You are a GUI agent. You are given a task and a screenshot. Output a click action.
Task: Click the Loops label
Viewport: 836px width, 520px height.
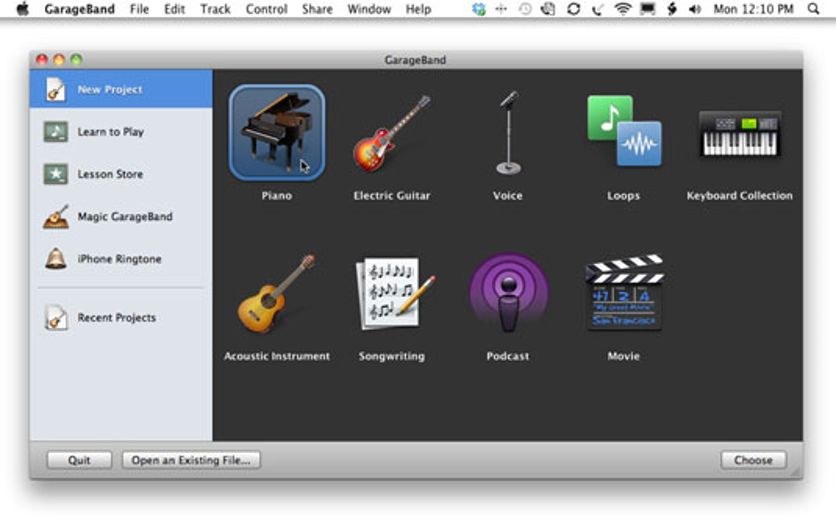[623, 196]
